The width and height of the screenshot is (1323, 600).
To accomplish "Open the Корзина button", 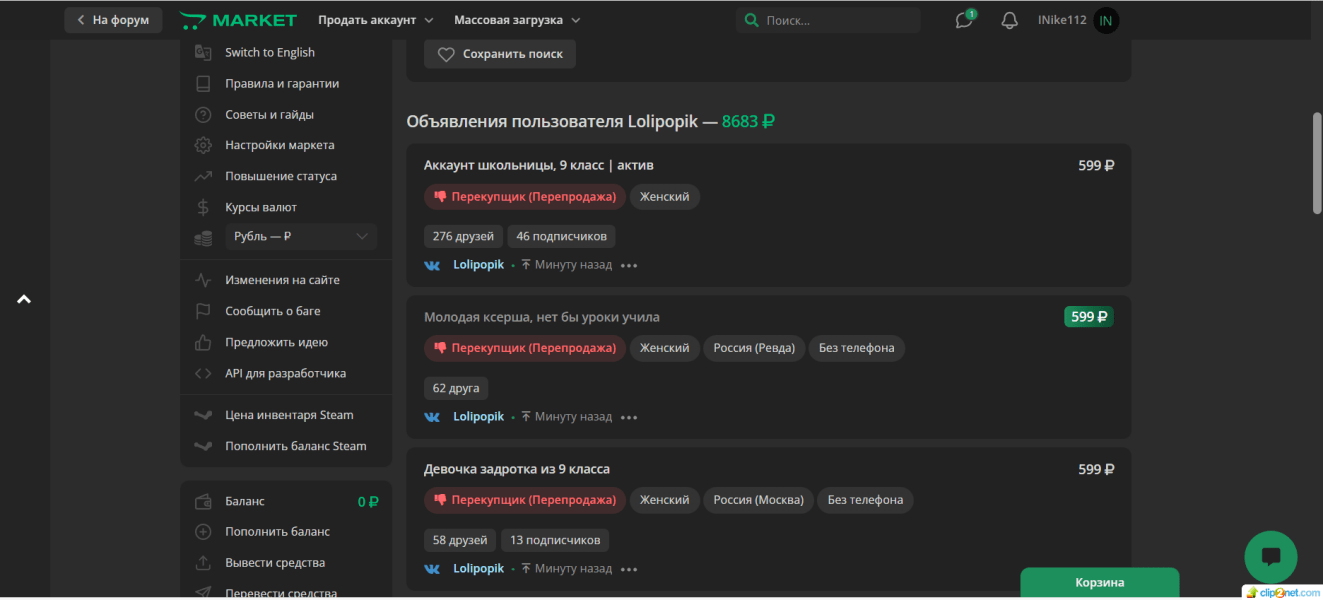I will pyautogui.click(x=1099, y=581).
